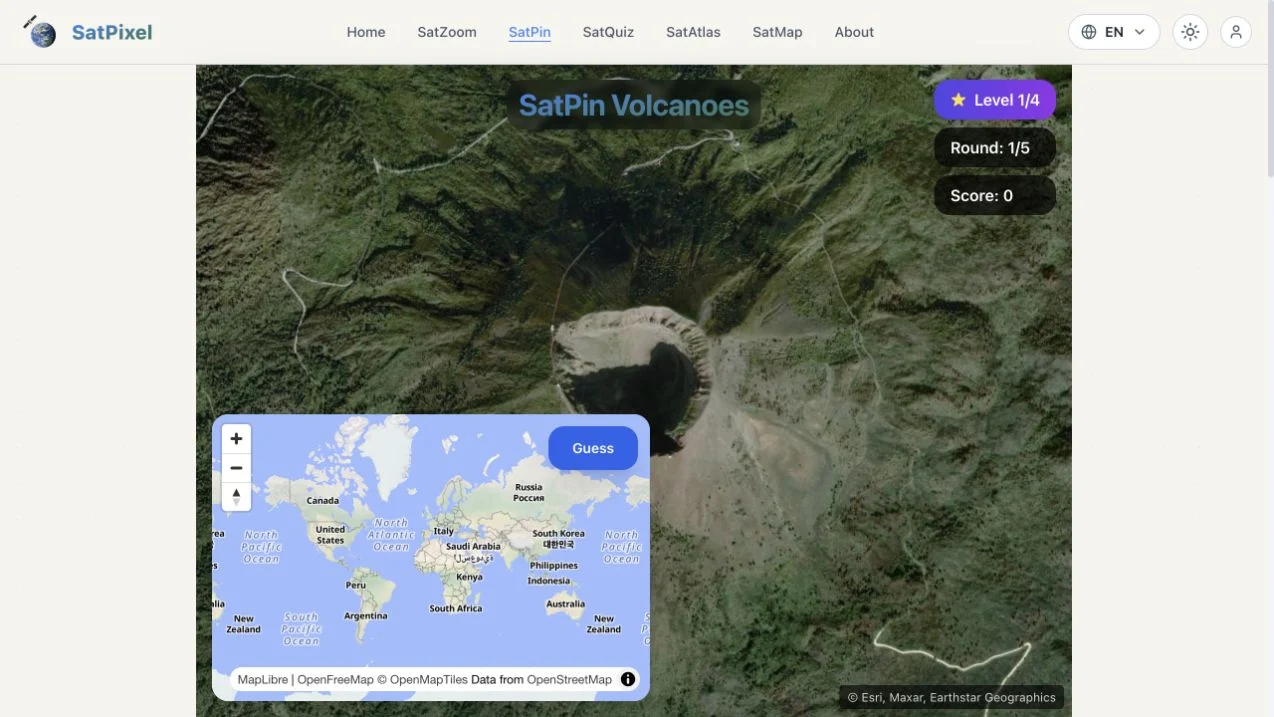Toggle the light/dark theme sun button
Screen dimensions: 1274x717
tap(1190, 32)
